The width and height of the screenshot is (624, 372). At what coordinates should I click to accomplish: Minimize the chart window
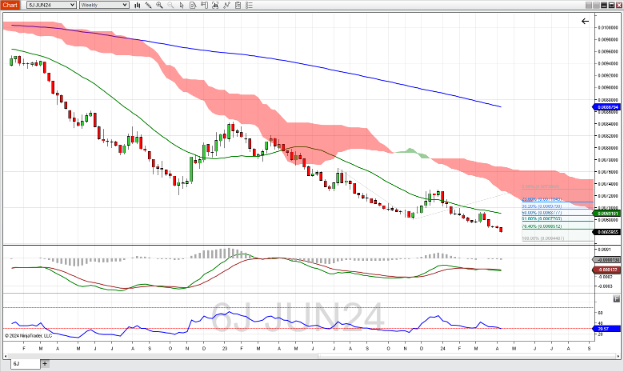point(604,5)
